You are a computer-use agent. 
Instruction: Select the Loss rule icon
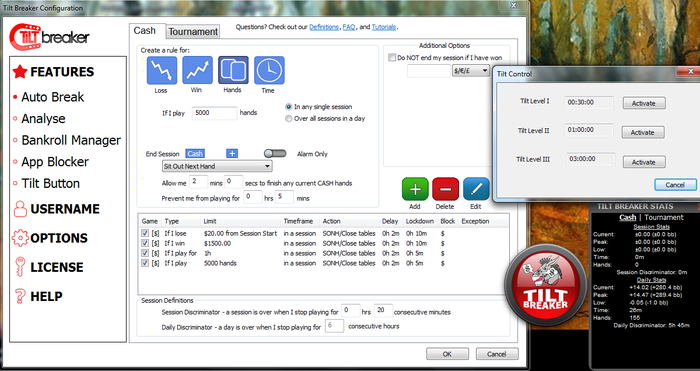pos(162,70)
